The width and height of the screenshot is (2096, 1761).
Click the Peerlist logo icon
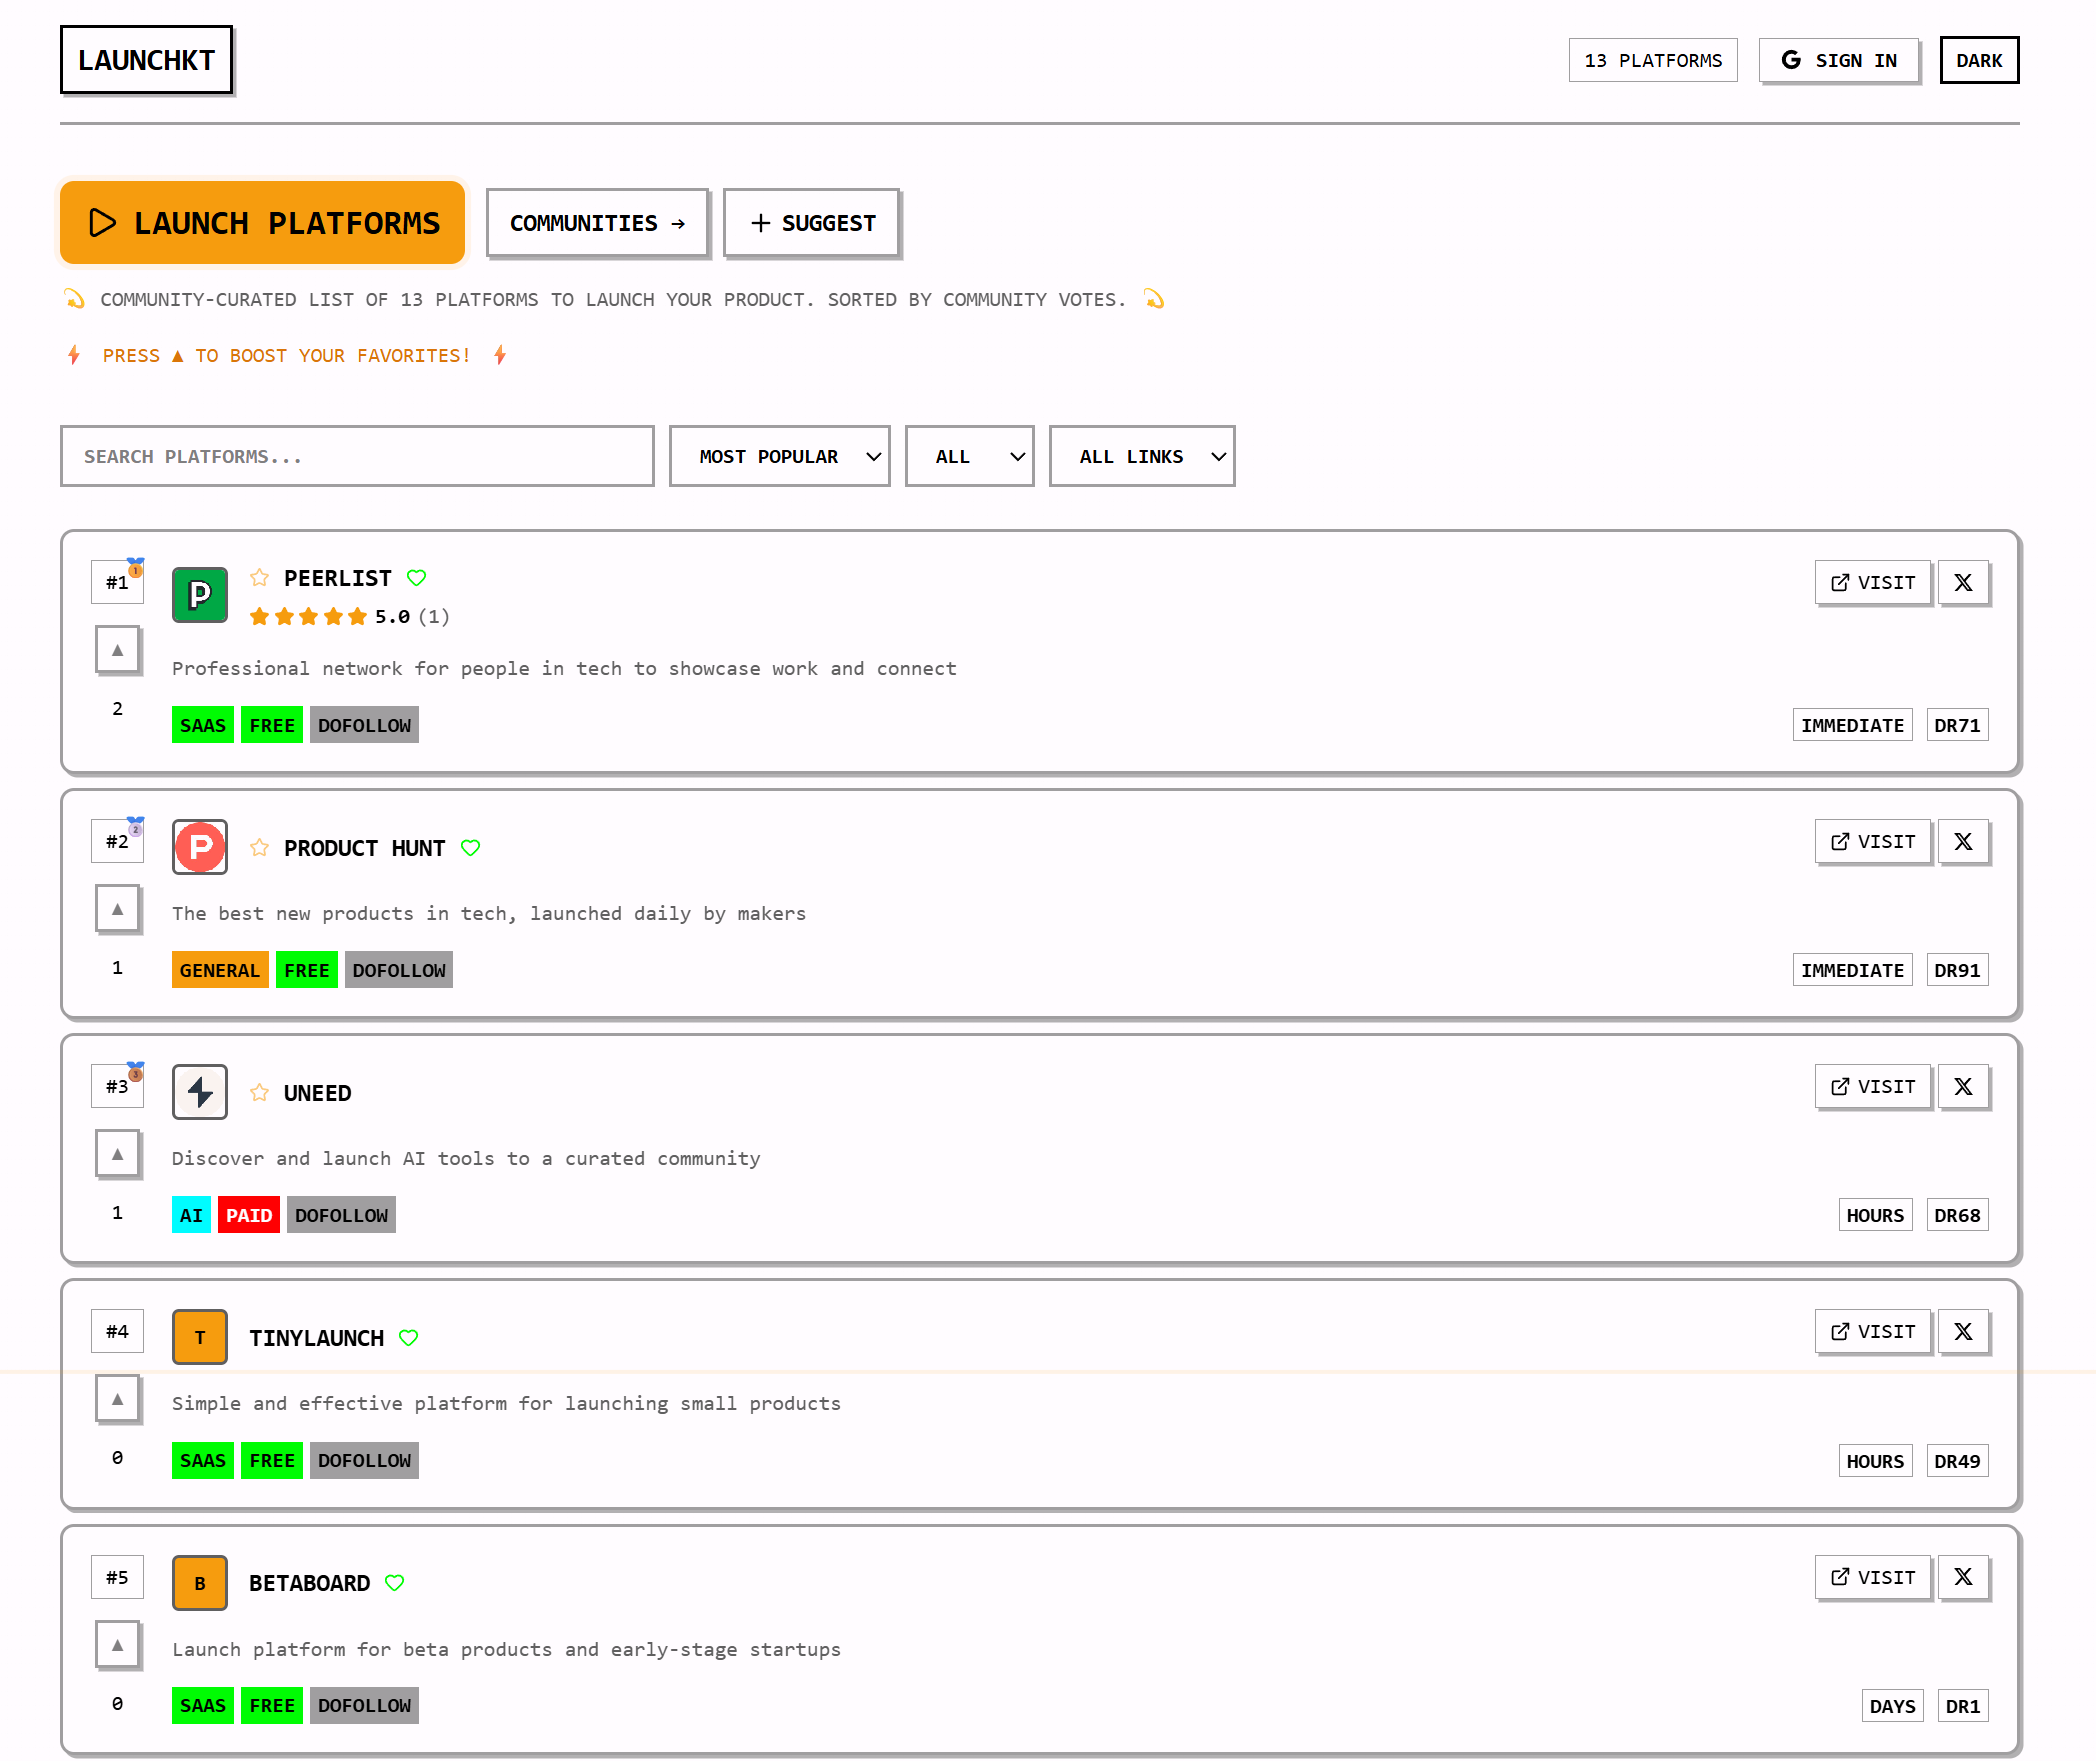coord(200,595)
